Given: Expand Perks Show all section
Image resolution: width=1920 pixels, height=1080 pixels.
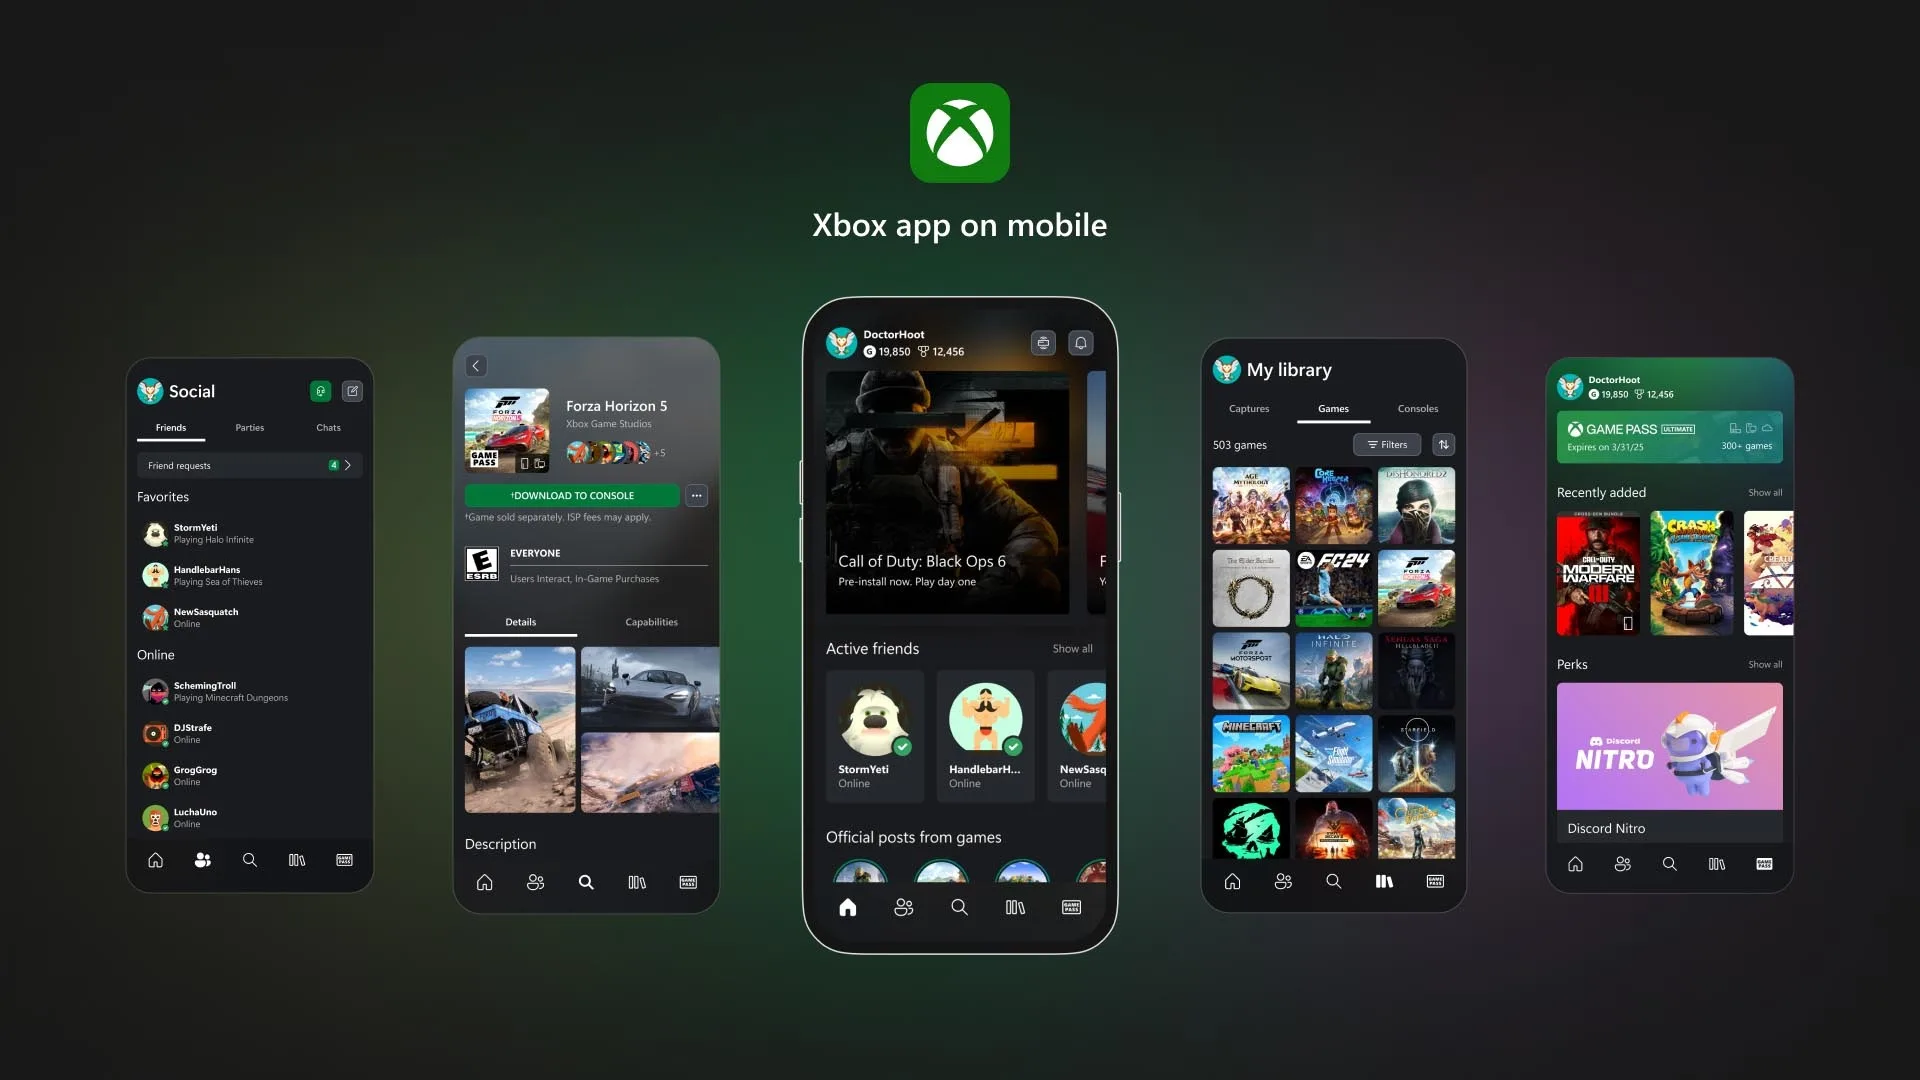Looking at the screenshot, I should (x=1766, y=663).
